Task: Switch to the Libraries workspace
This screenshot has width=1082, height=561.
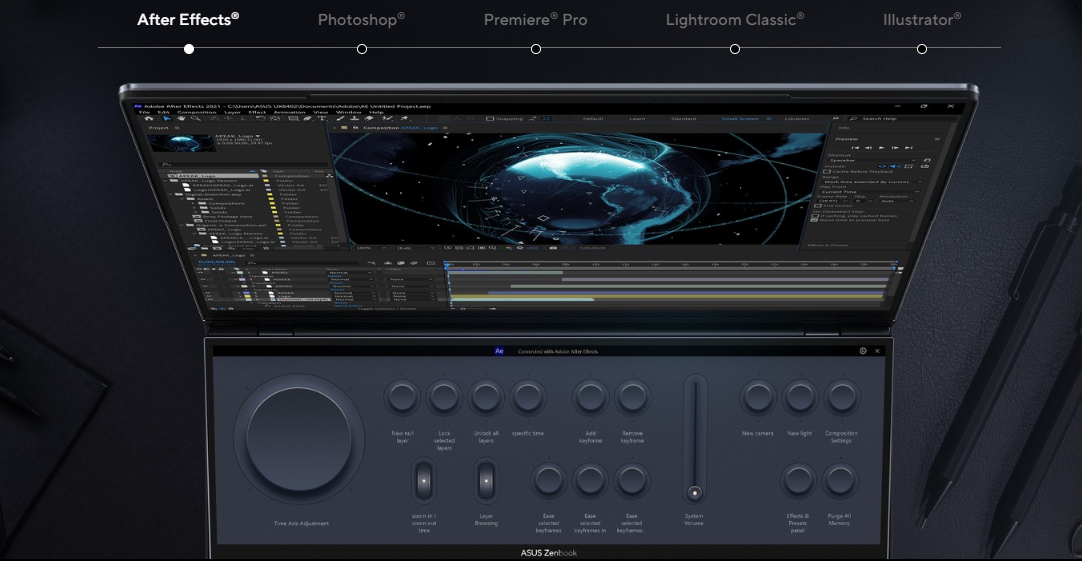Action: (796, 119)
